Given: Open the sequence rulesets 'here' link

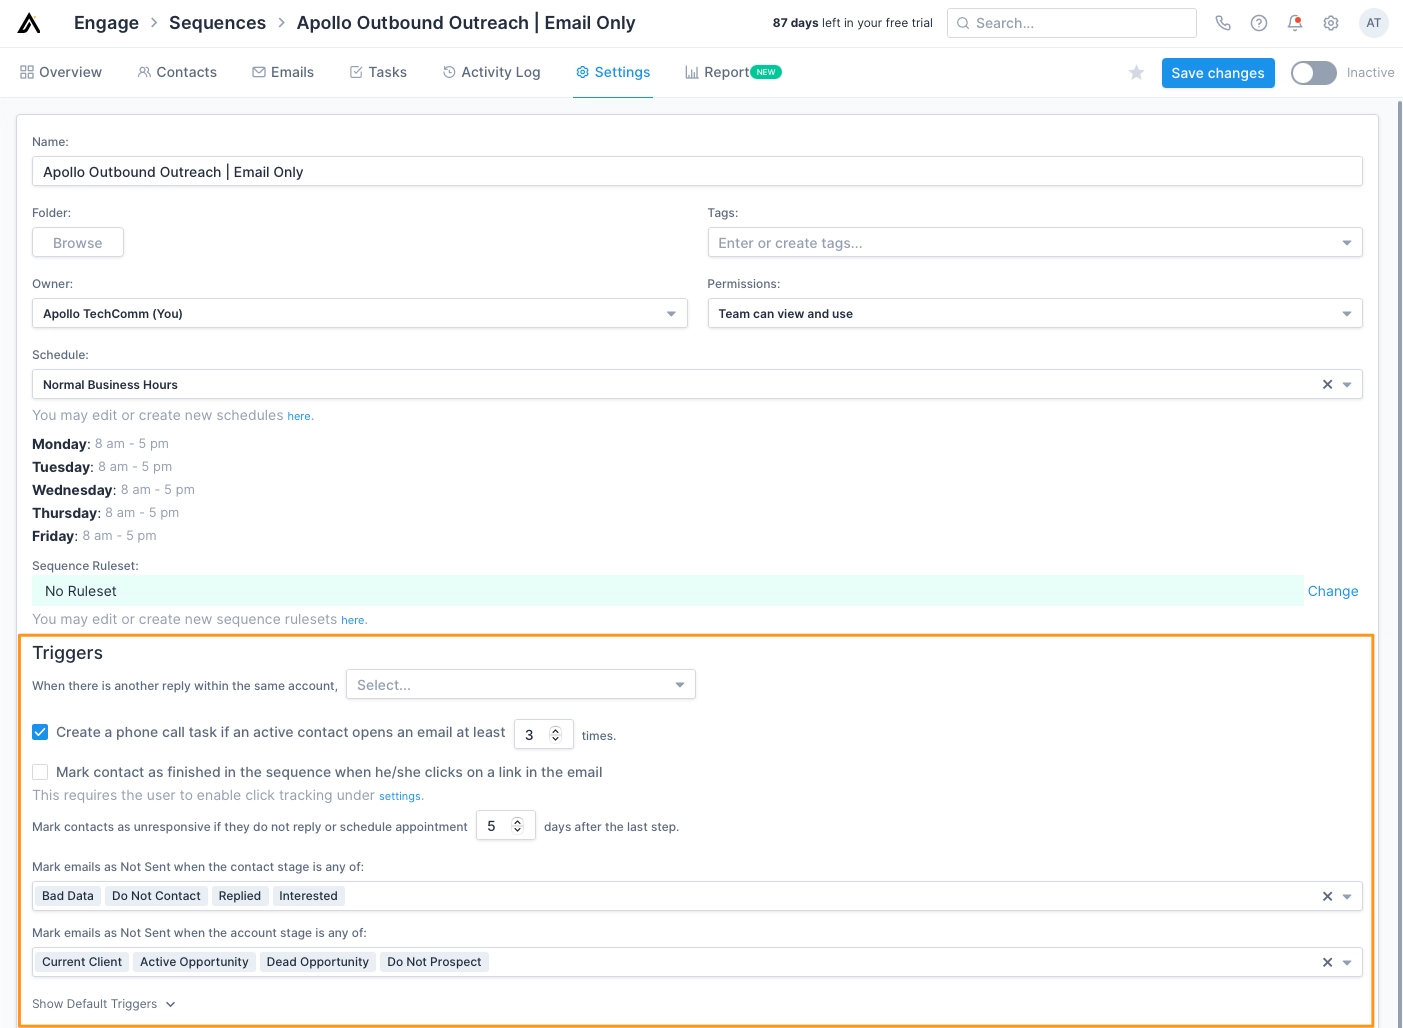Looking at the screenshot, I should pyautogui.click(x=353, y=620).
